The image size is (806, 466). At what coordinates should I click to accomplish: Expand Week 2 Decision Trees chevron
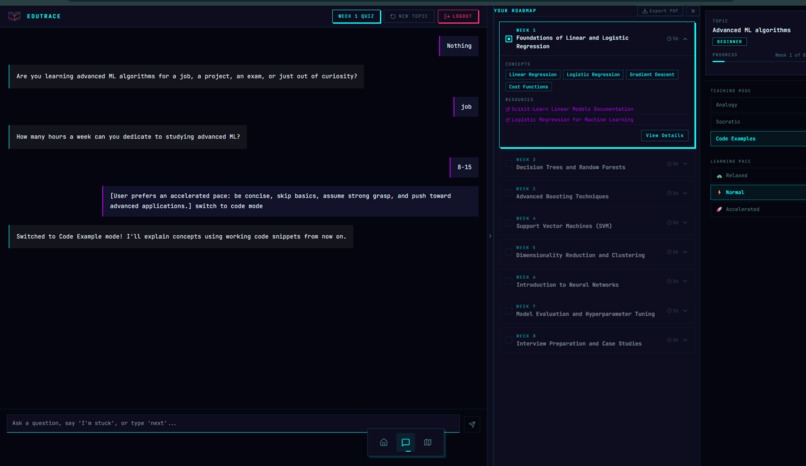pyautogui.click(x=685, y=164)
